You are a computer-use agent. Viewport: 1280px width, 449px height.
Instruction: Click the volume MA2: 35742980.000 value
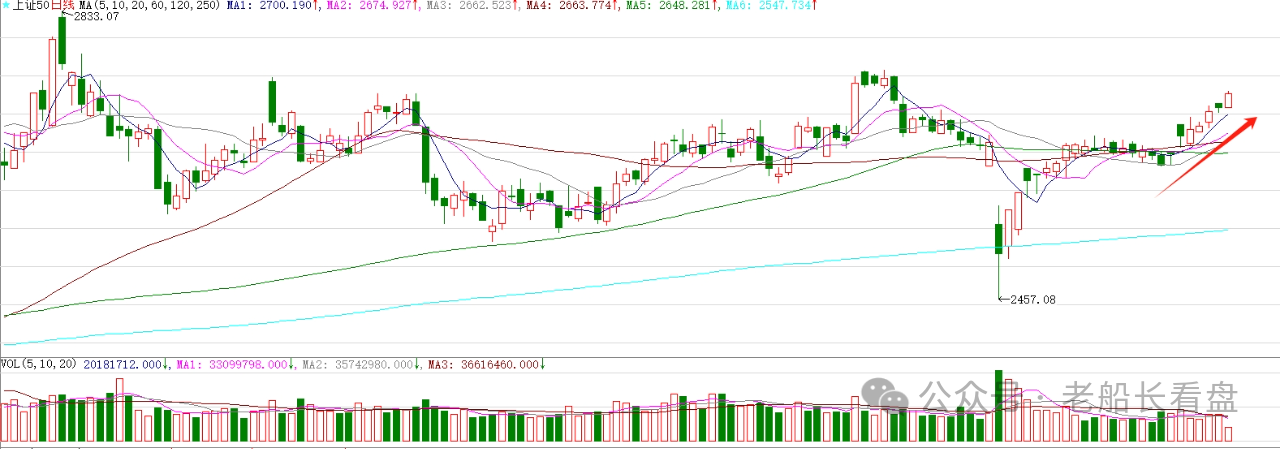[x=358, y=364]
